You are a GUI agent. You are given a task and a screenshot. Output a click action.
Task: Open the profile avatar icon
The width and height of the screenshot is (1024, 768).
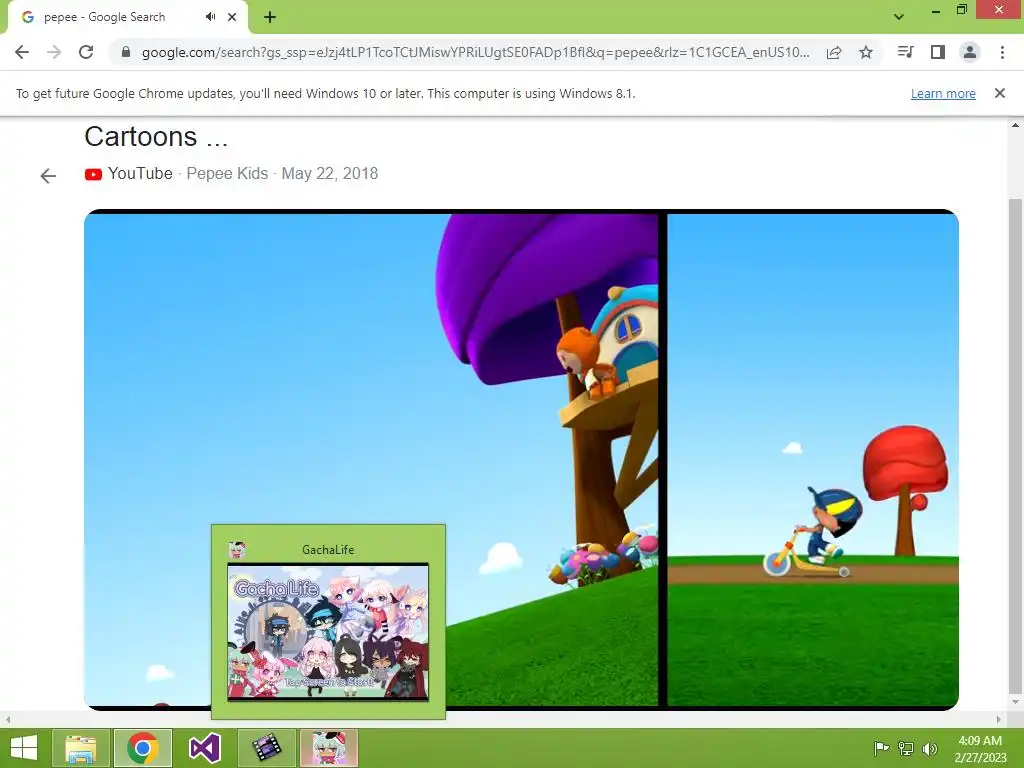coord(970,52)
